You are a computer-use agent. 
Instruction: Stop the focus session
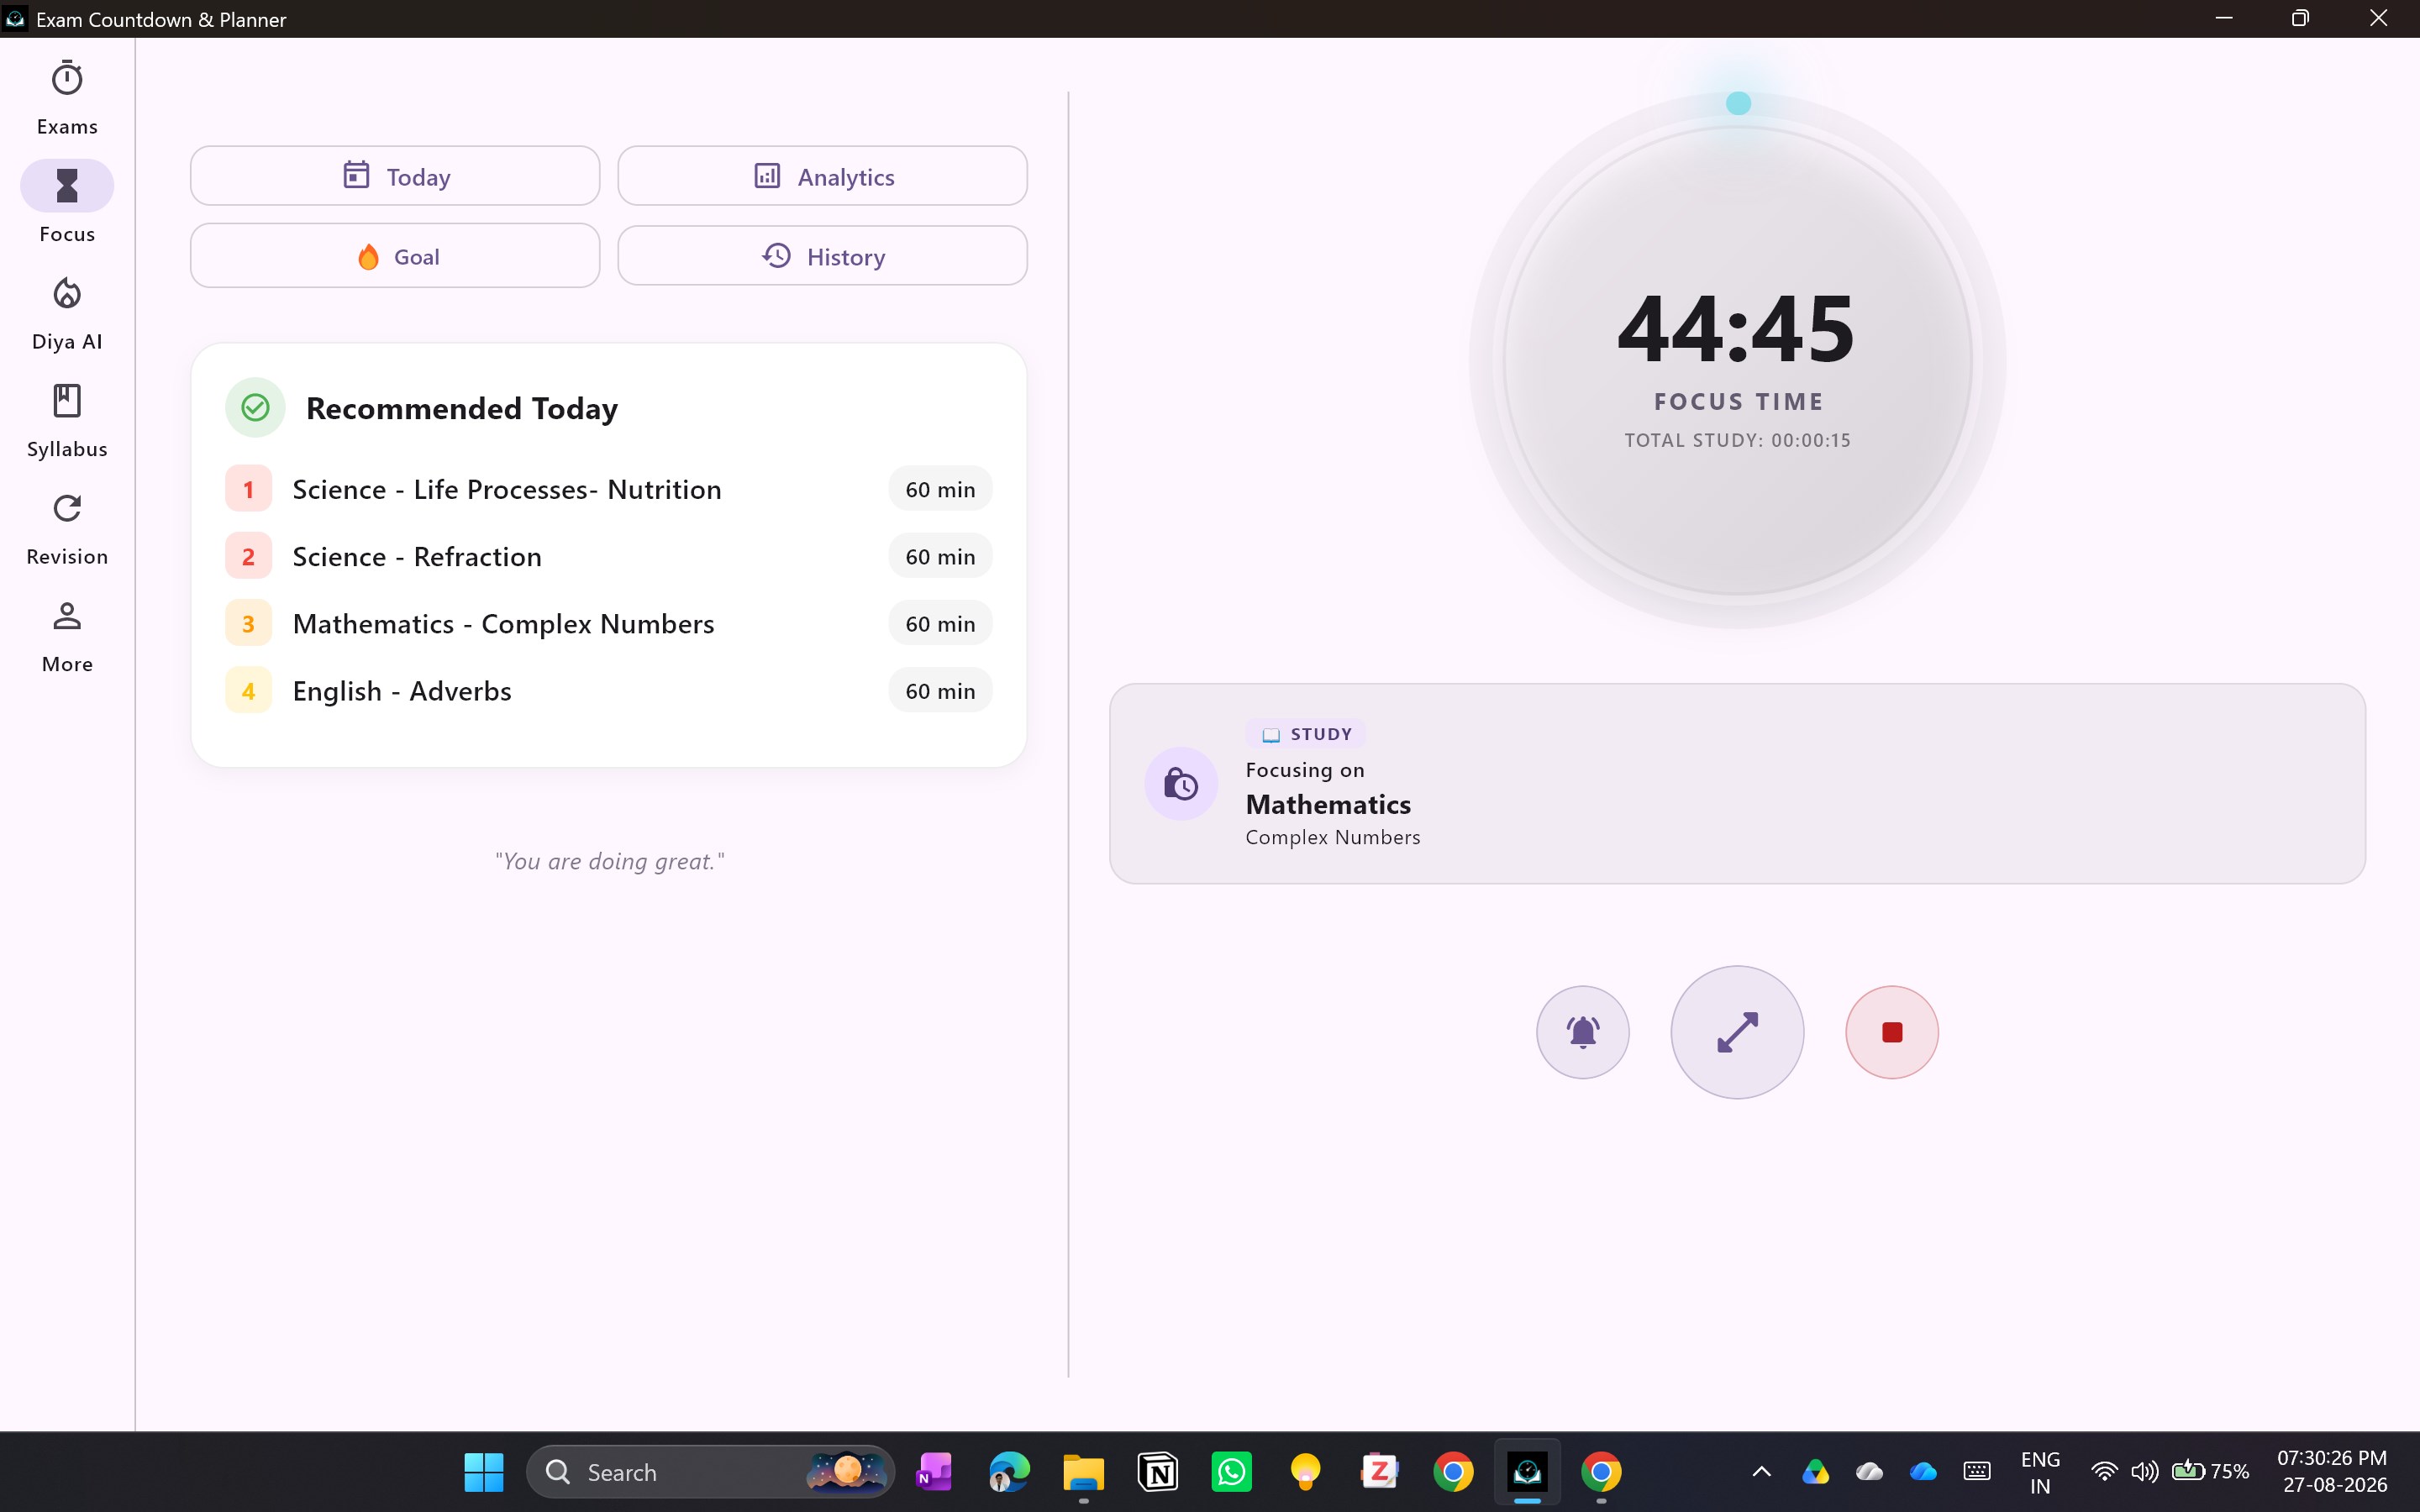[1891, 1031]
